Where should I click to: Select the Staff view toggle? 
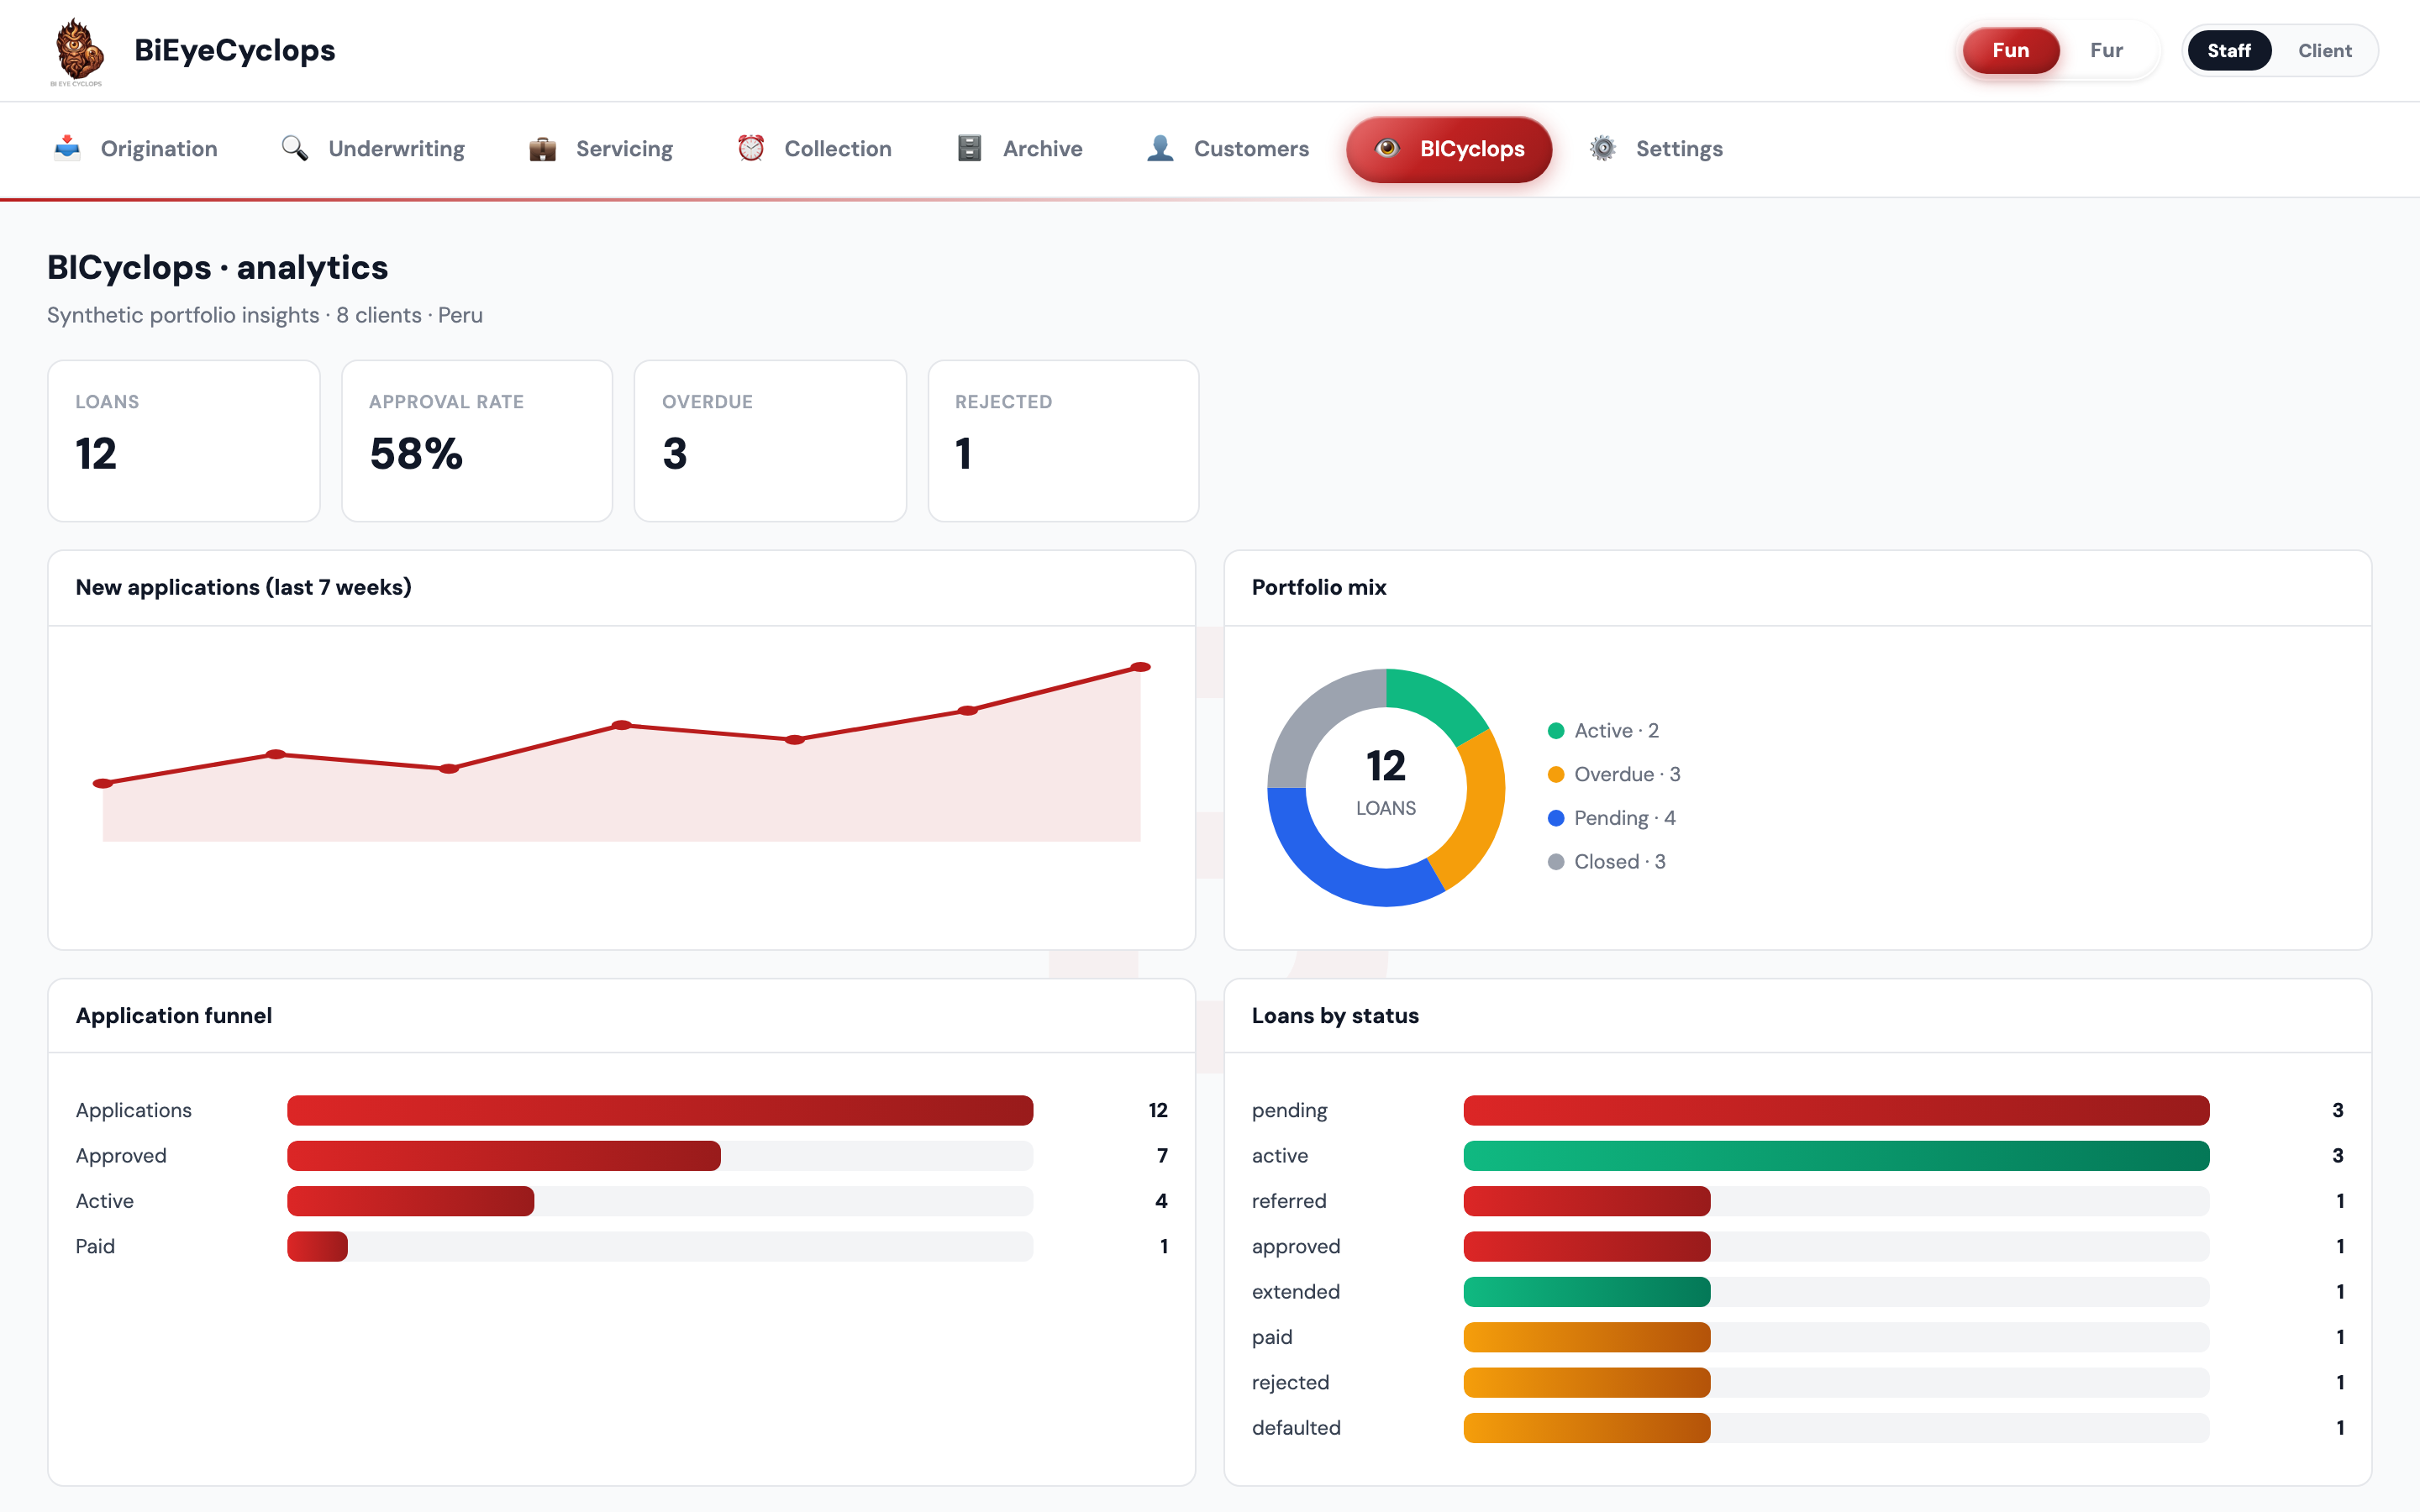(2229, 50)
